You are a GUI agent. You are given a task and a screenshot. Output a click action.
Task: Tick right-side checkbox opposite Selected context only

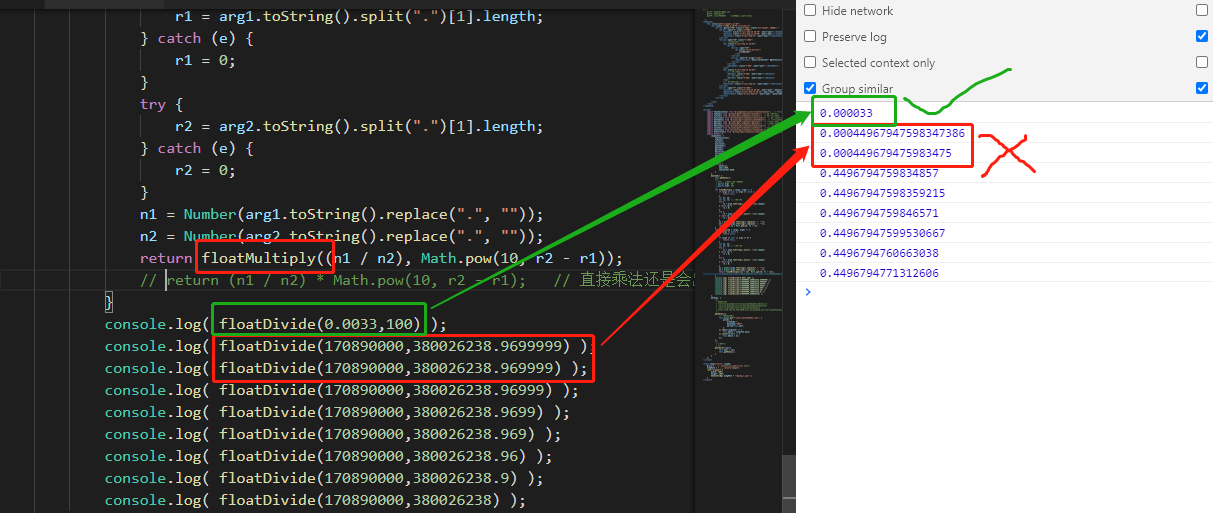[1201, 62]
